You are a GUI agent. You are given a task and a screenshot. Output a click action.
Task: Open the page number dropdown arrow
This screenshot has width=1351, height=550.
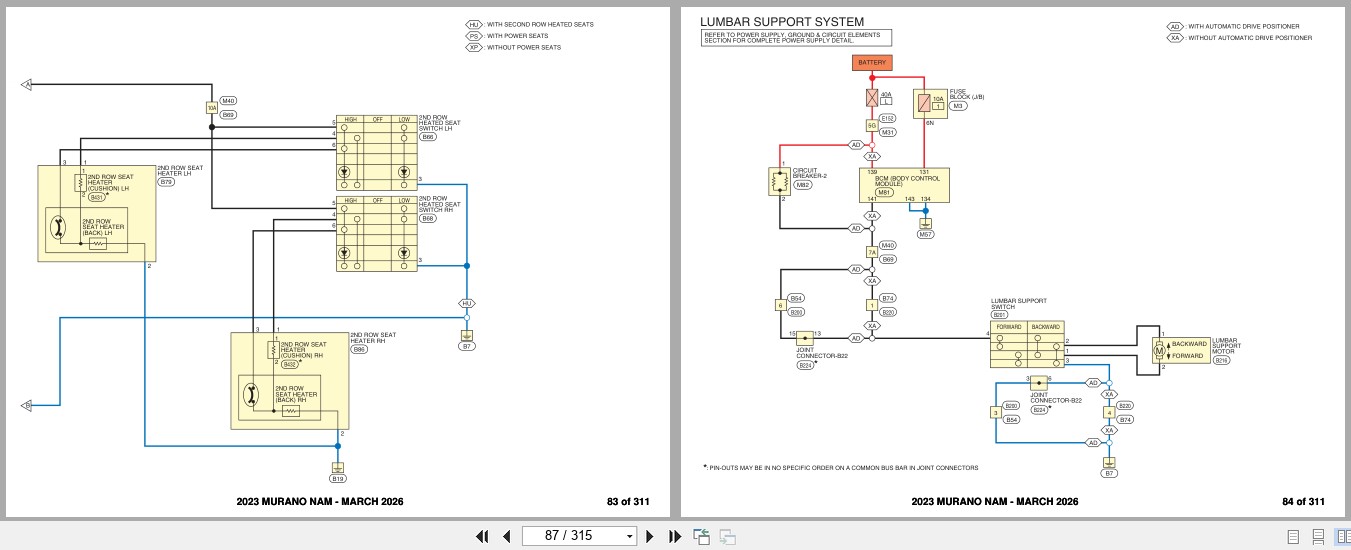[629, 536]
